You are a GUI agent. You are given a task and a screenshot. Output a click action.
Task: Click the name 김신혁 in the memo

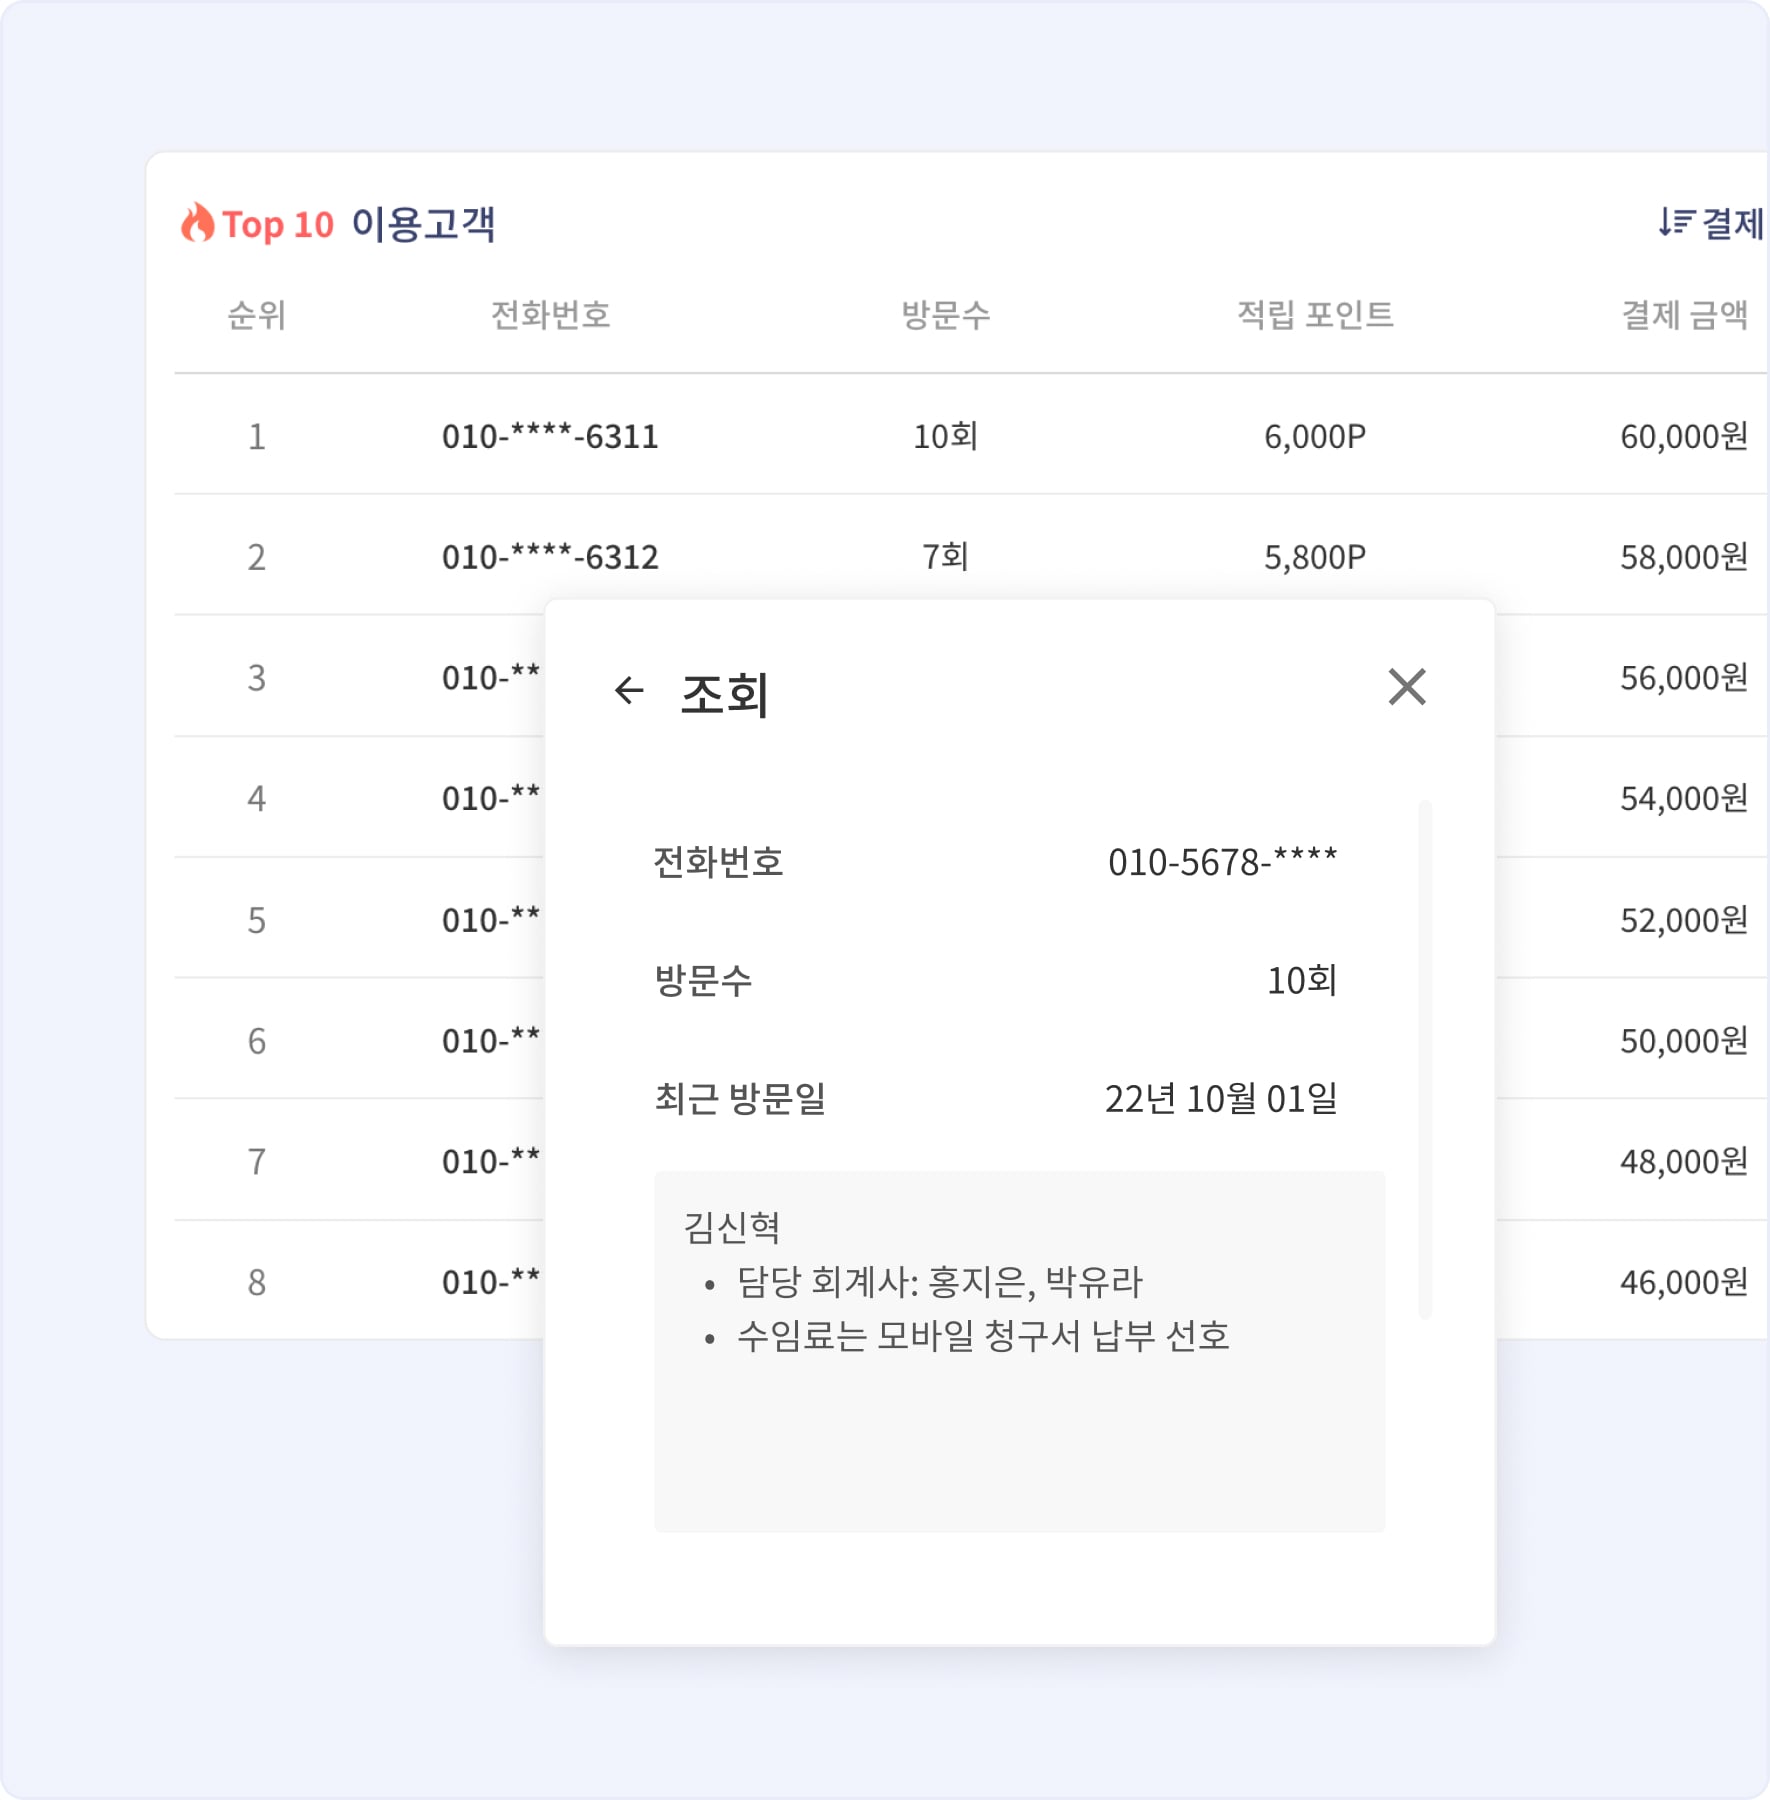(731, 1228)
